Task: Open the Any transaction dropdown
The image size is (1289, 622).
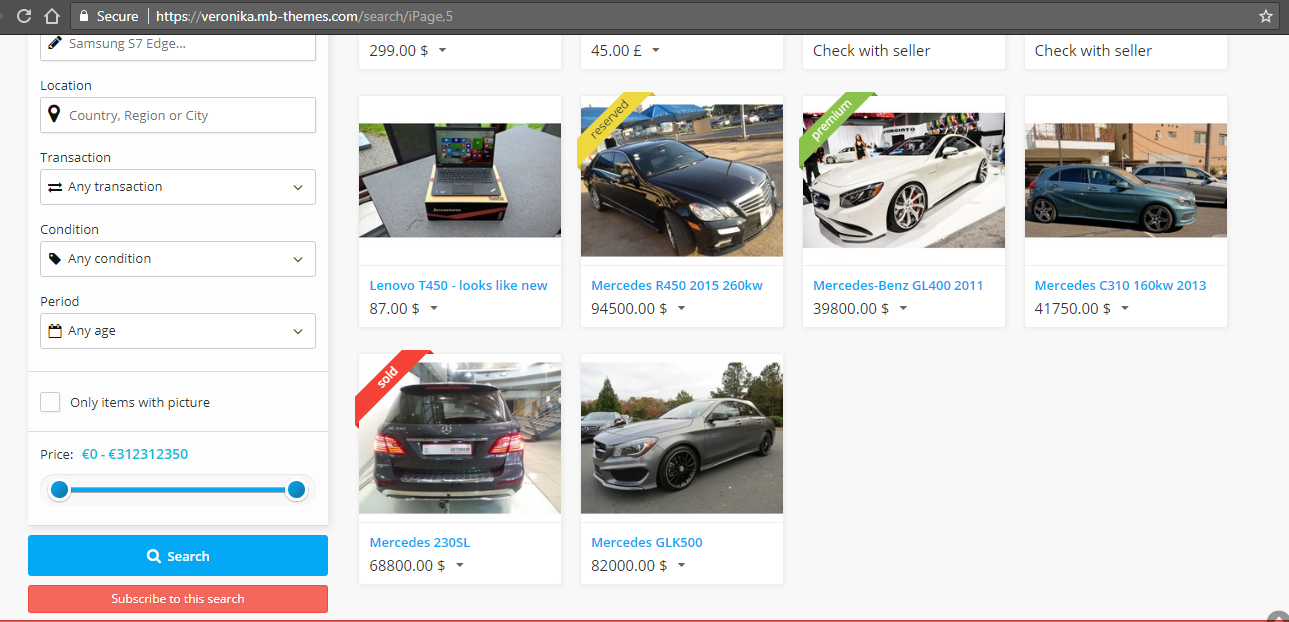Action: [178, 187]
